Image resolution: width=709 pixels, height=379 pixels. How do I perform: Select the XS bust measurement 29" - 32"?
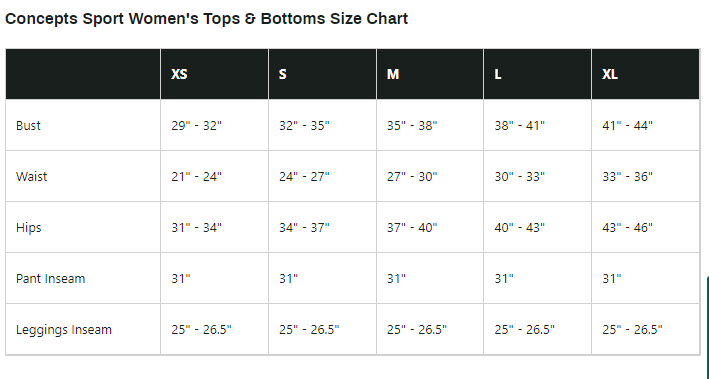pyautogui.click(x=197, y=125)
